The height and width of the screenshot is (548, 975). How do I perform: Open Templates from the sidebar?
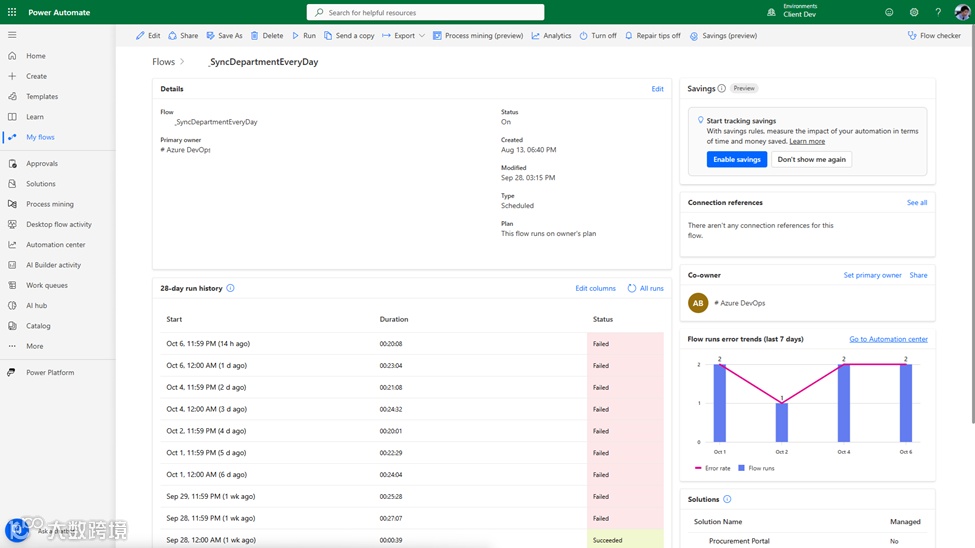(x=42, y=96)
